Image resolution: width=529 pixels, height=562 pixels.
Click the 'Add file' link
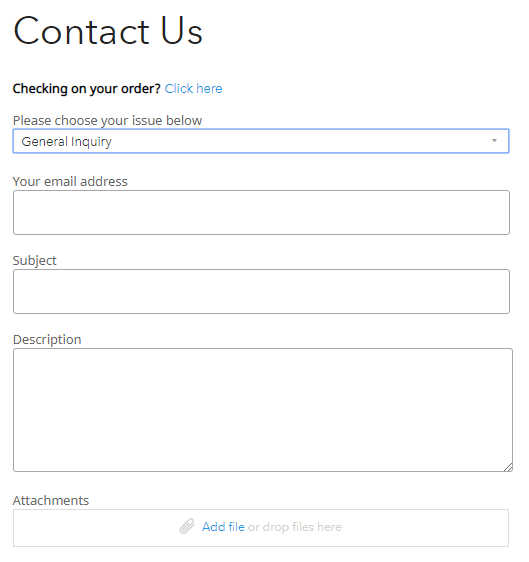point(223,527)
